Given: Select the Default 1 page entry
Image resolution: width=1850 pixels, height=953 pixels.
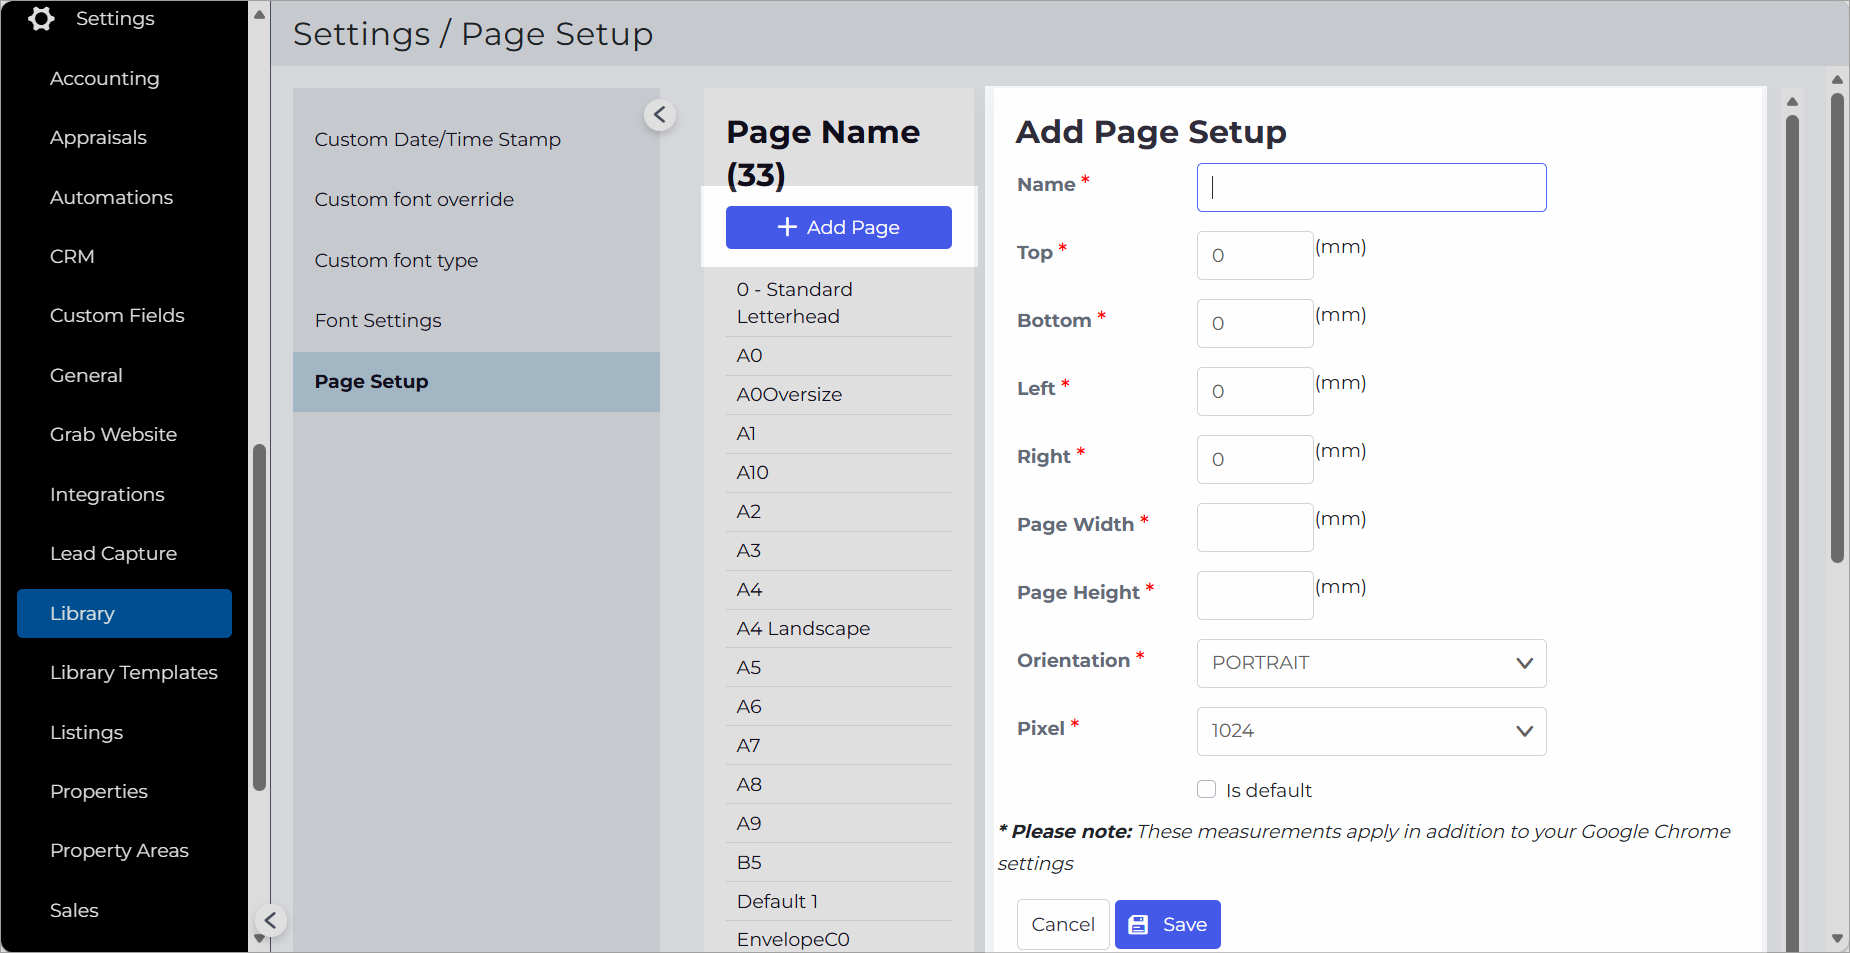Looking at the screenshot, I should pyautogui.click(x=838, y=902).
